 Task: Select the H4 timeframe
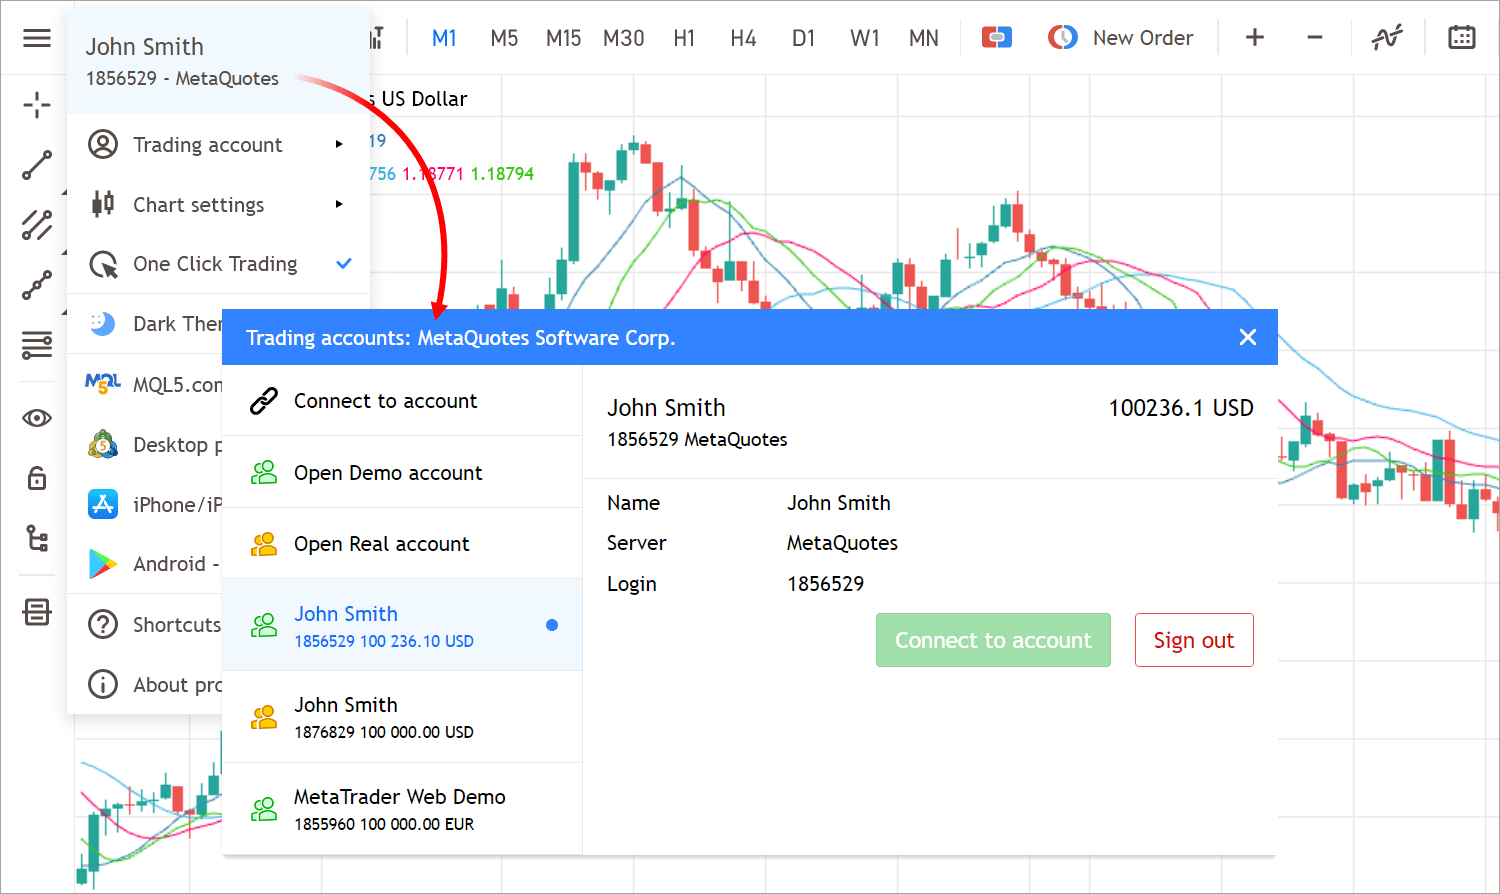point(743,37)
